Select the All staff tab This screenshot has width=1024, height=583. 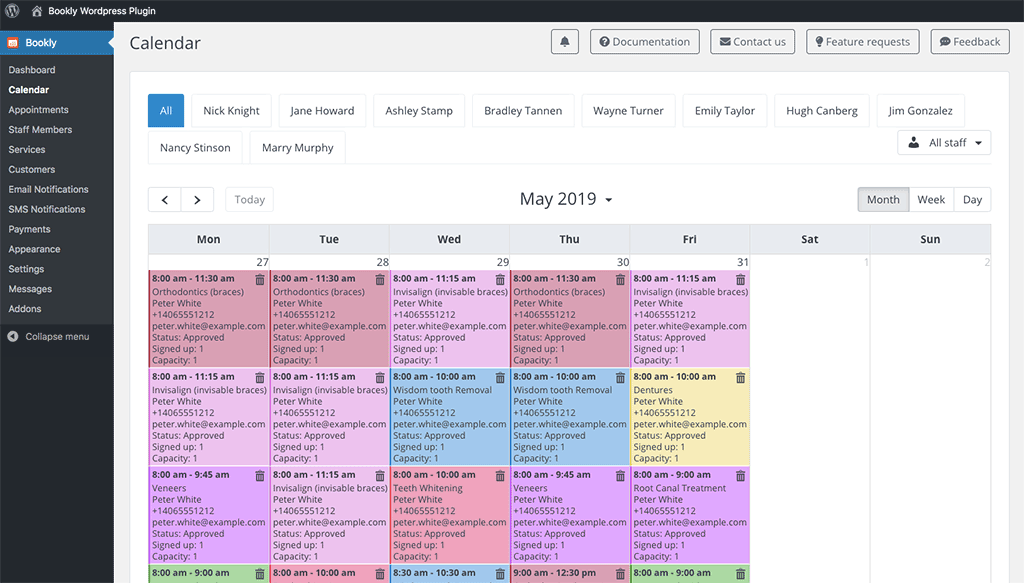166,110
